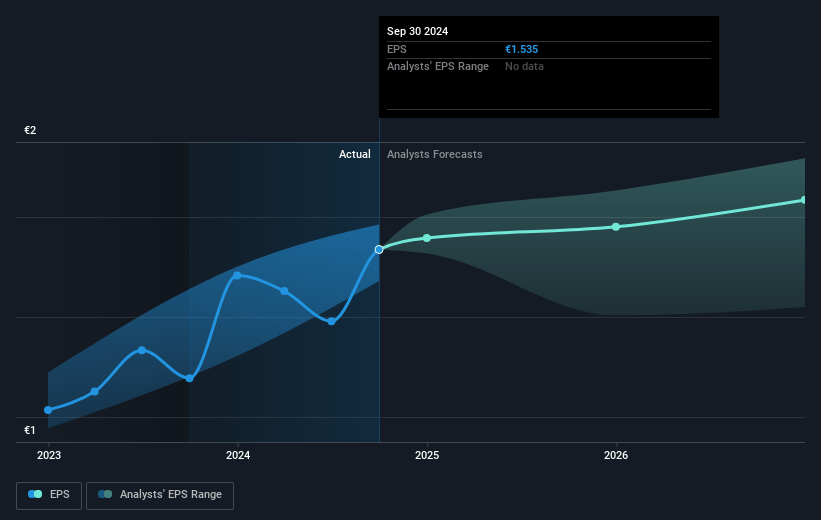Click the early 2024 EPS peak data point
Viewport: 821px width, 520px height.
click(237, 275)
